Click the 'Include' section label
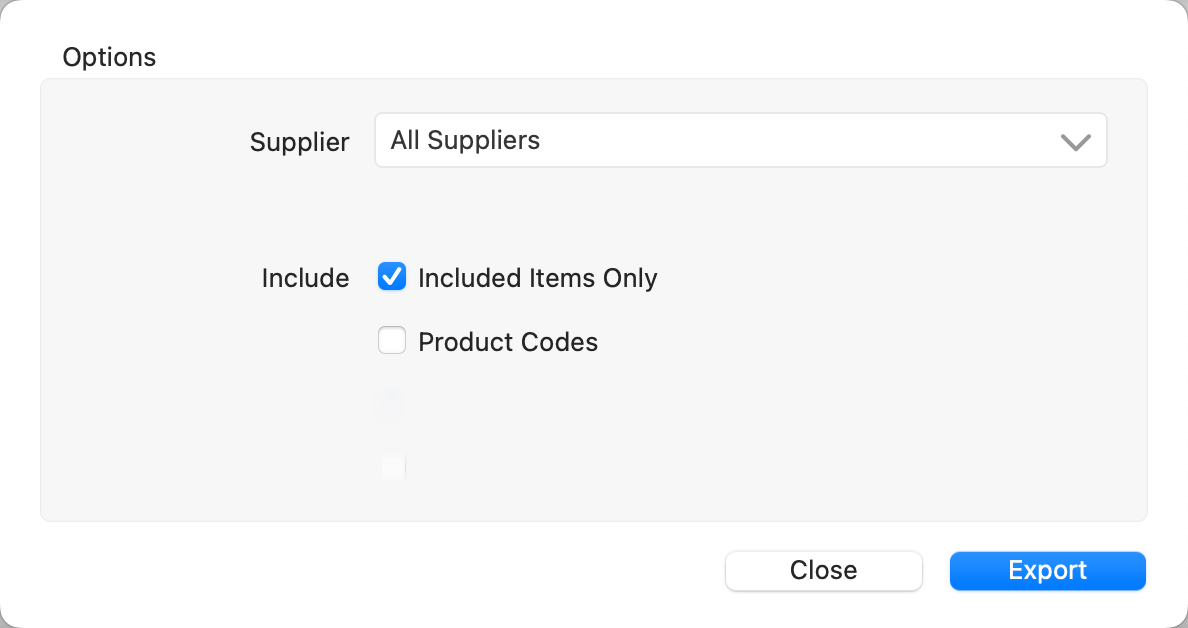This screenshot has width=1188, height=628. (x=305, y=278)
